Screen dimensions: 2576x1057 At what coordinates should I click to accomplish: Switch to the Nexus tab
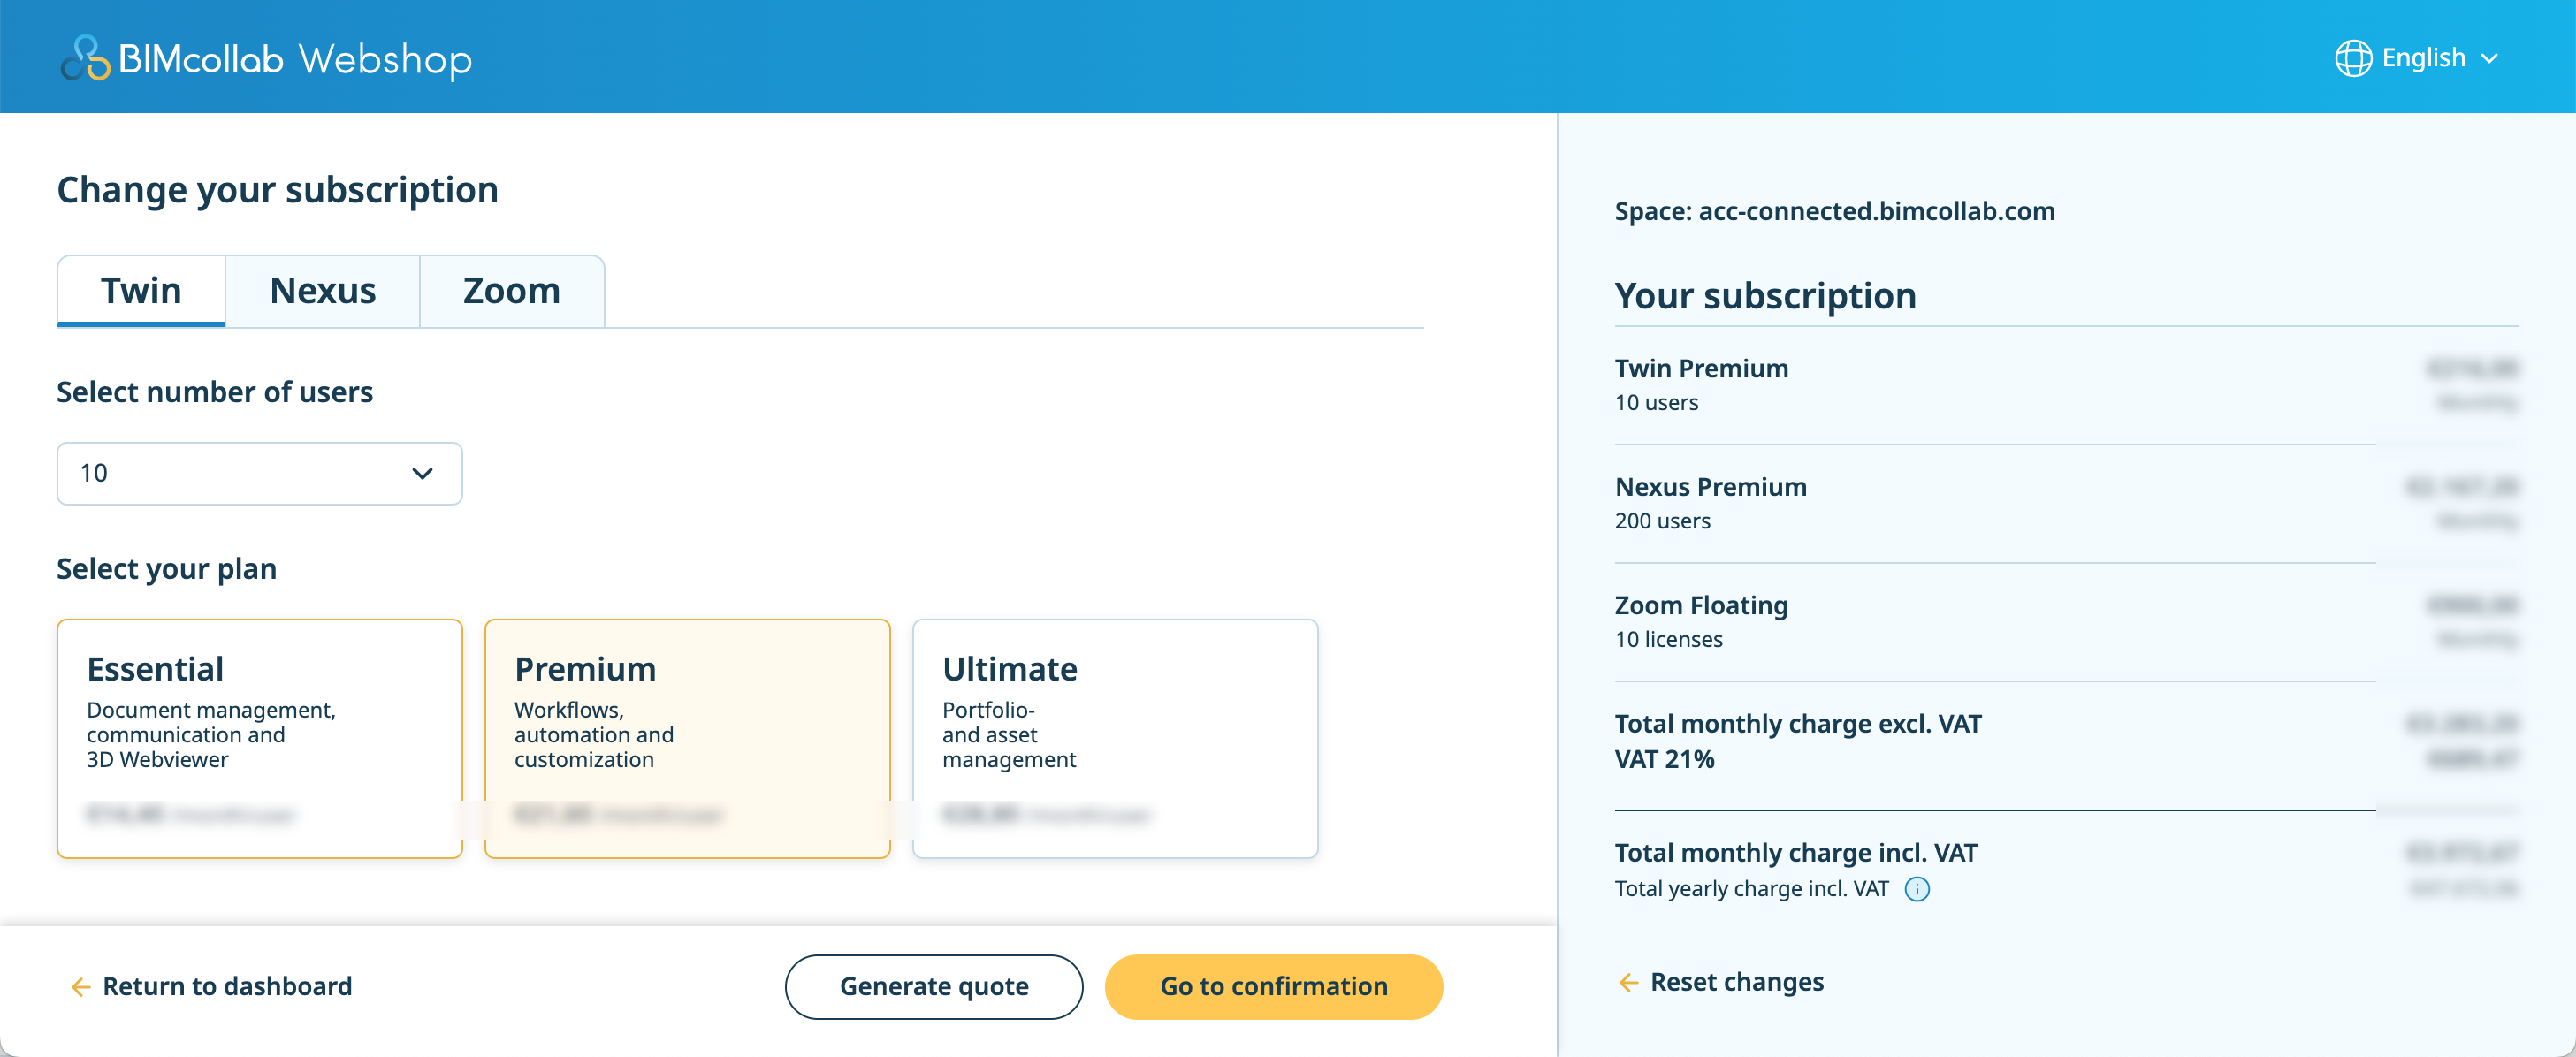click(x=322, y=291)
